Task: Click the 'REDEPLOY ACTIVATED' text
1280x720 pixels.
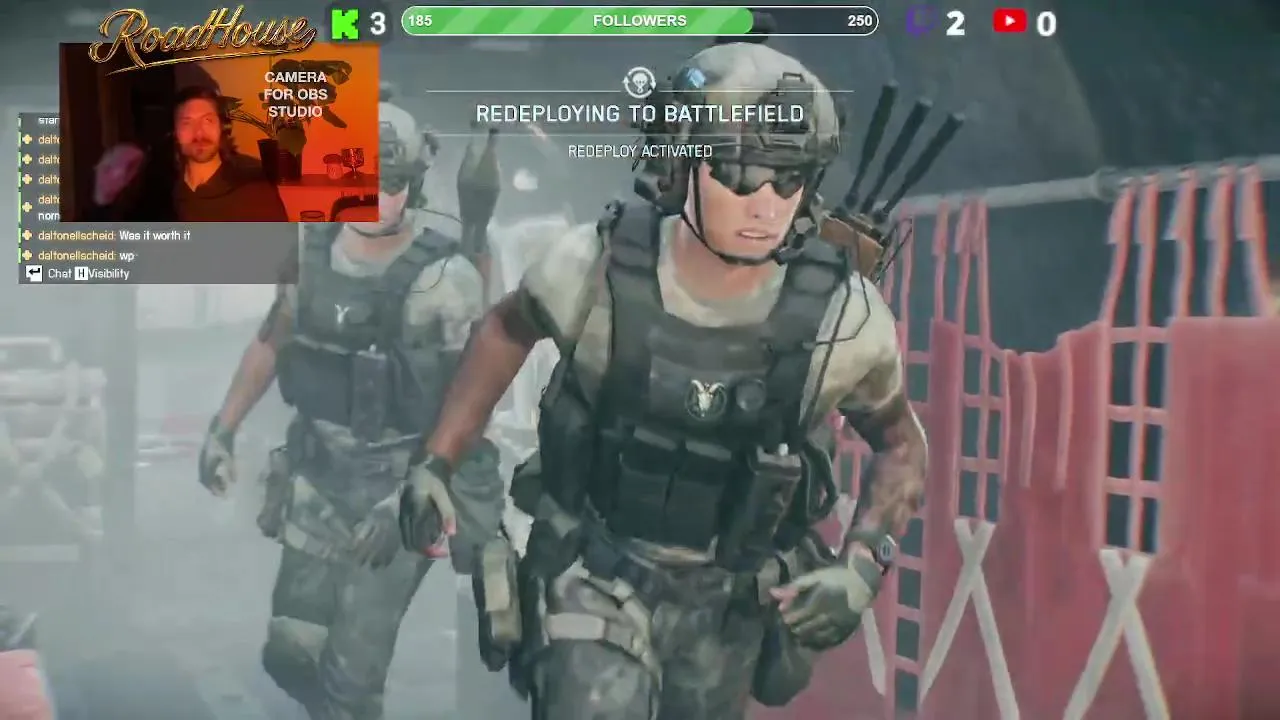Action: click(640, 151)
